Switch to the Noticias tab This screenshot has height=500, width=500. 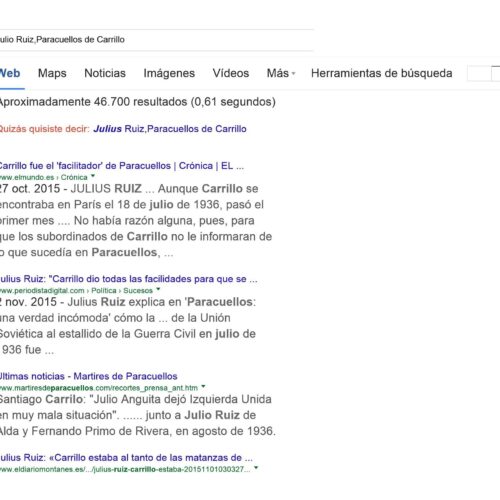(105, 73)
